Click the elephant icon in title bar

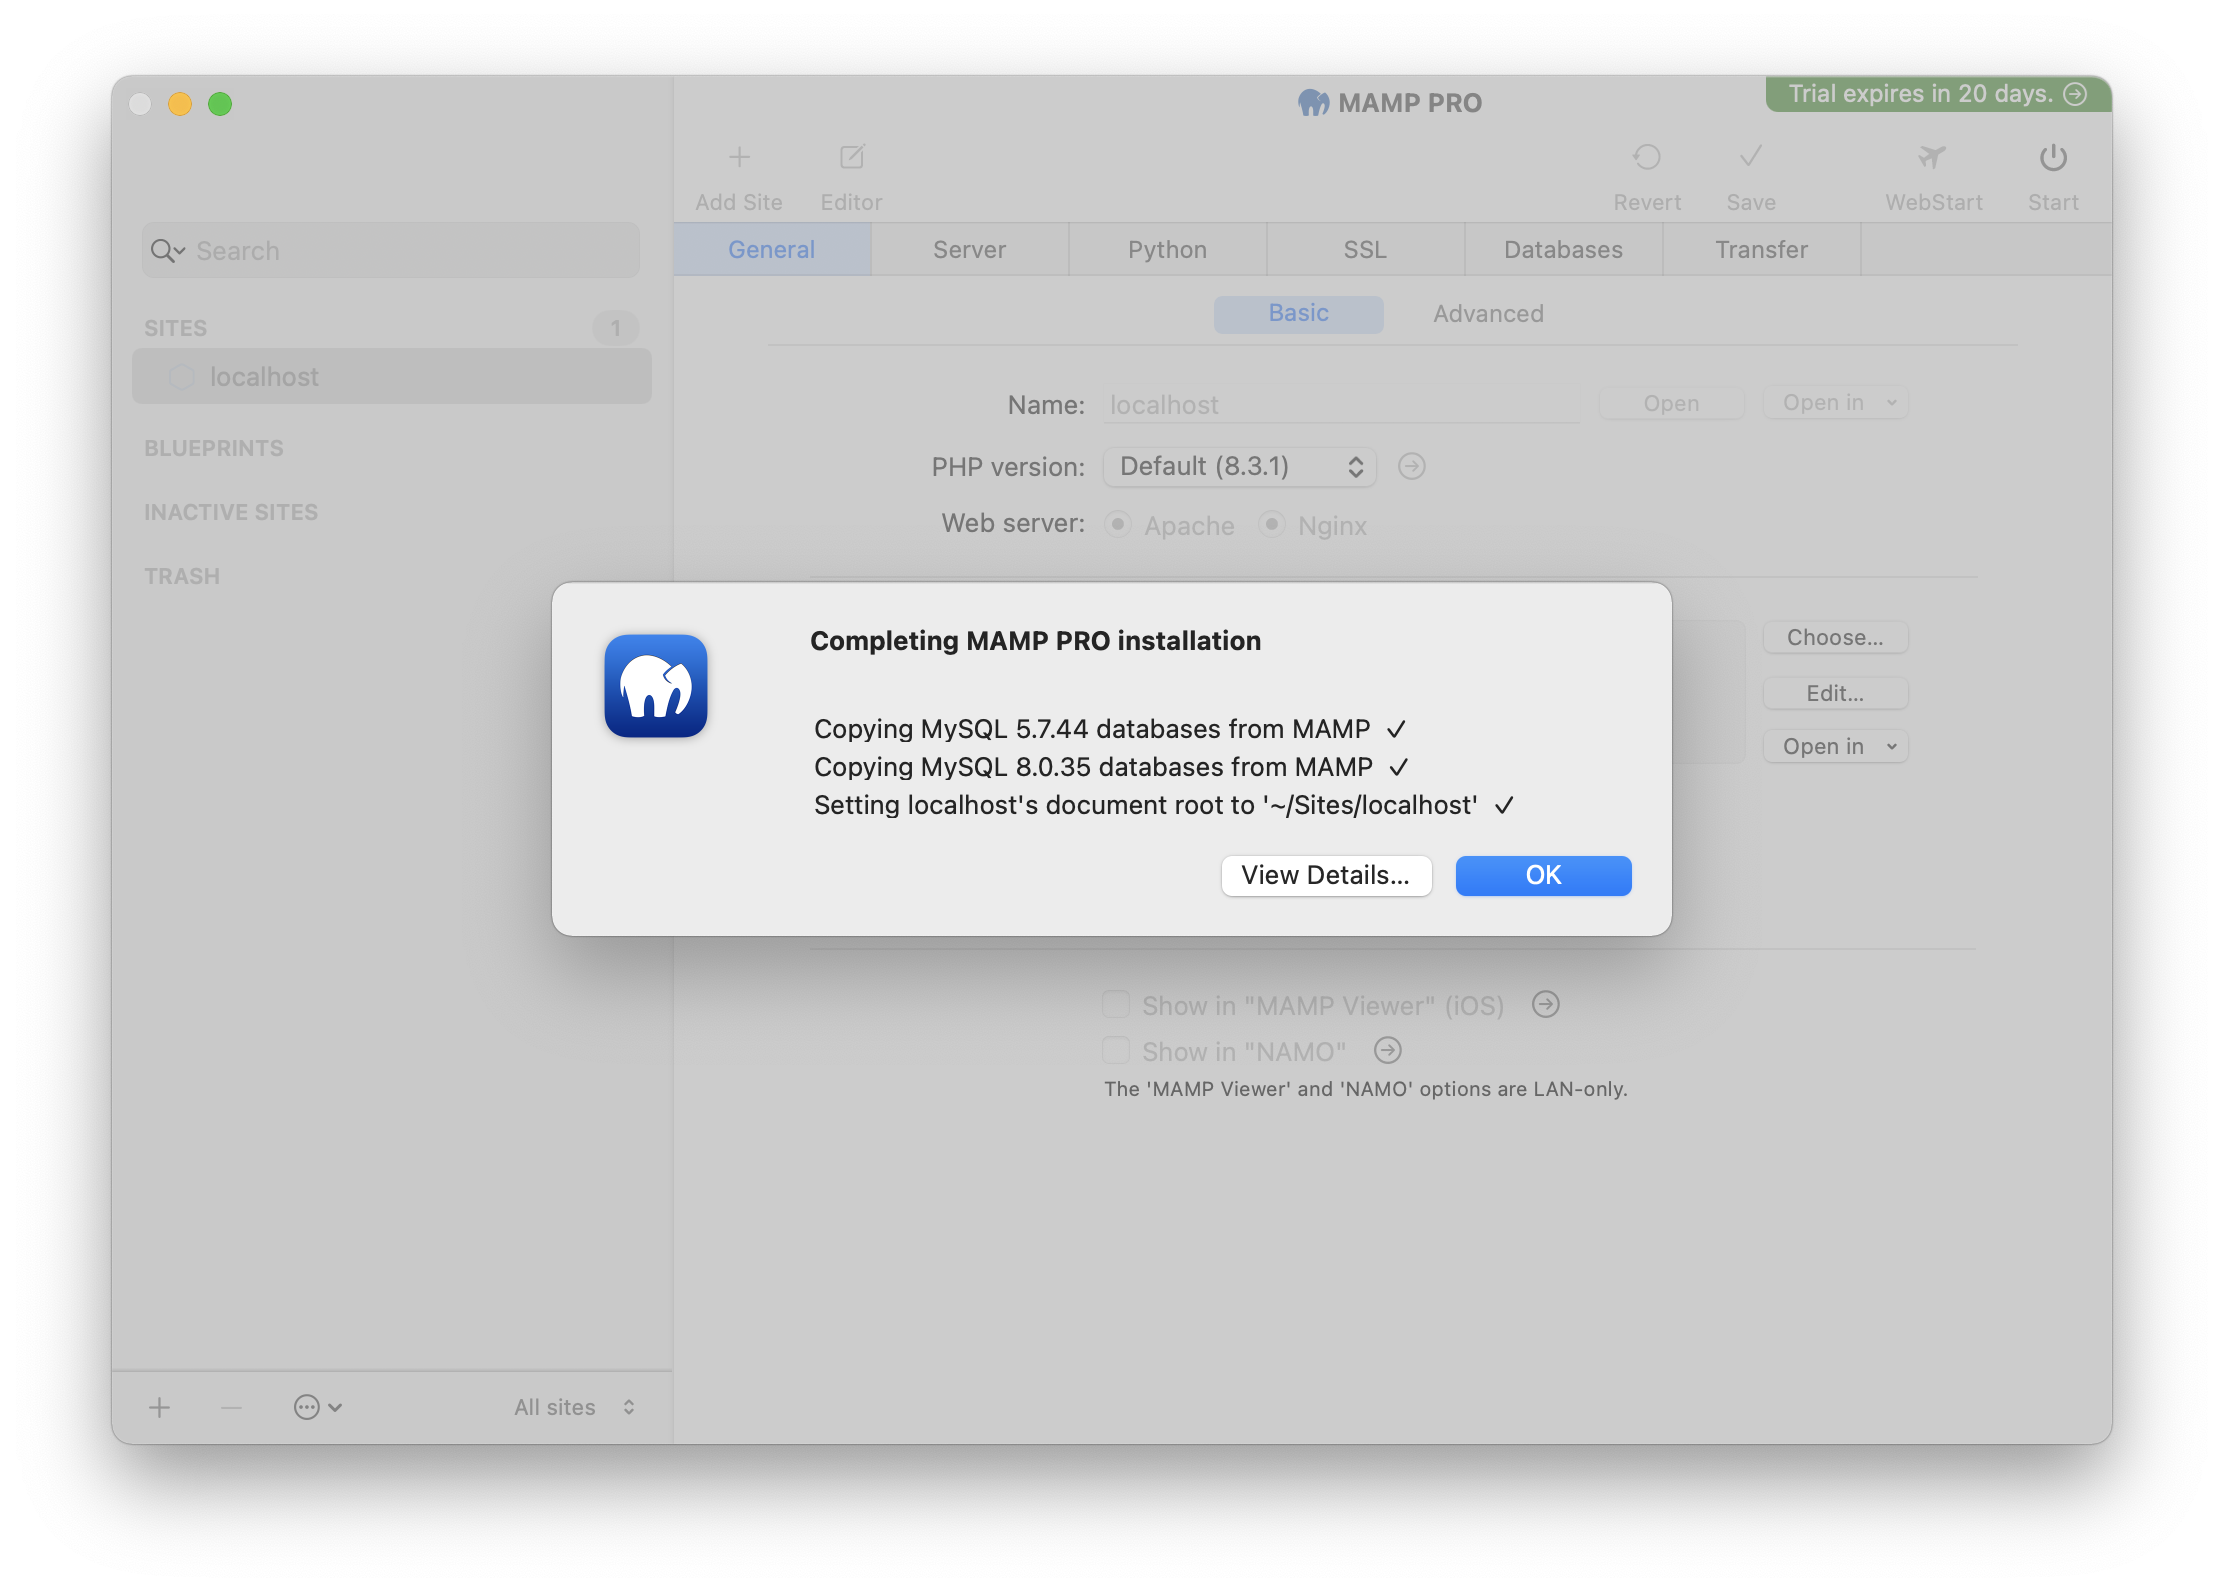(1313, 103)
